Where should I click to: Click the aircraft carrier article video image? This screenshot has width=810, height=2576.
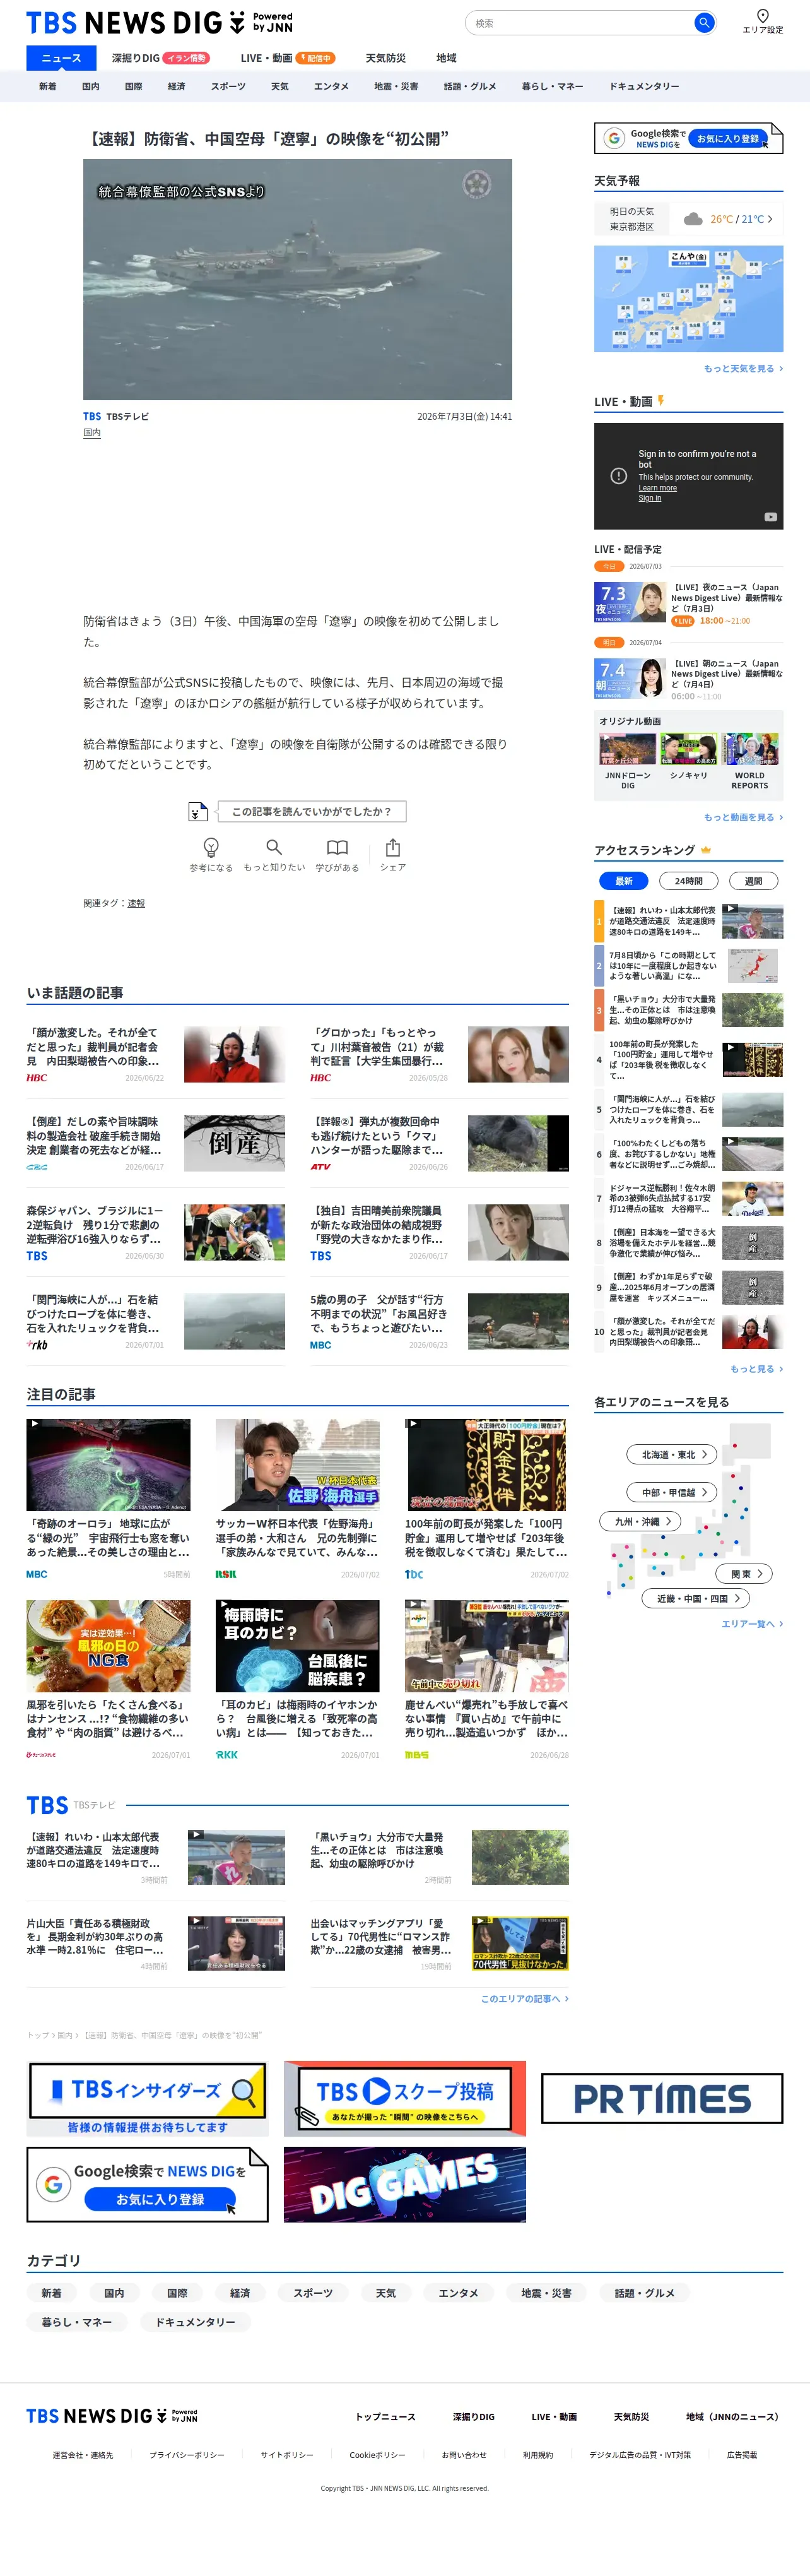click(297, 279)
